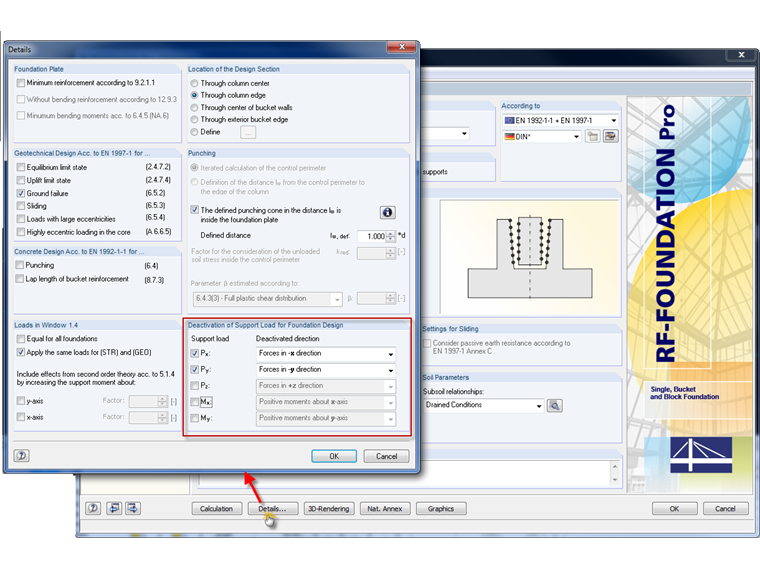Open 6.4.3(3) Full plastic shear distribution dropdown
Viewport: 760px width, 570px height.
(268, 299)
